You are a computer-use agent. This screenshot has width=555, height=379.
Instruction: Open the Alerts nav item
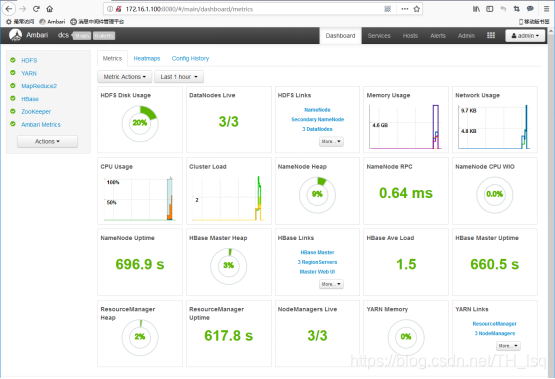[x=438, y=36]
